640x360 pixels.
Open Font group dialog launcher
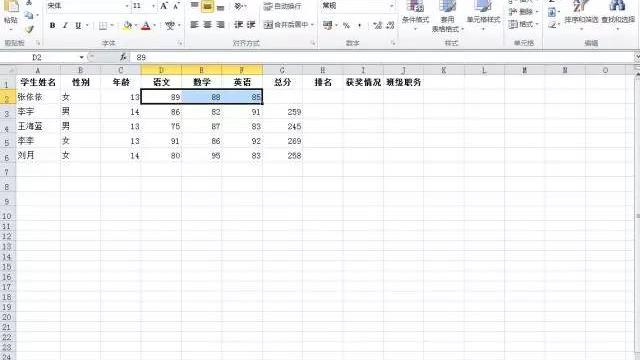point(180,43)
